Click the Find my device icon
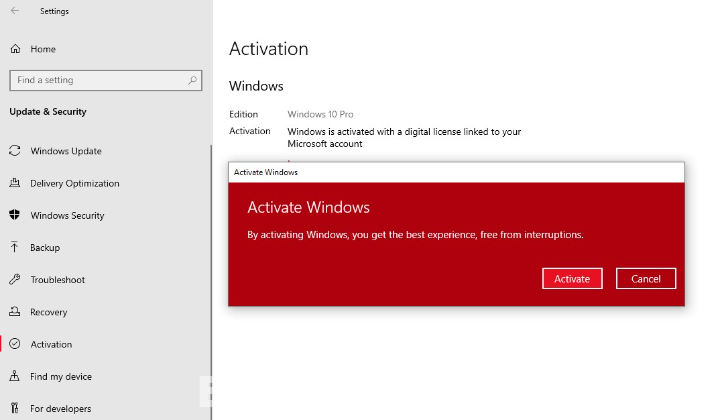This screenshot has height=420, width=720. (15, 376)
